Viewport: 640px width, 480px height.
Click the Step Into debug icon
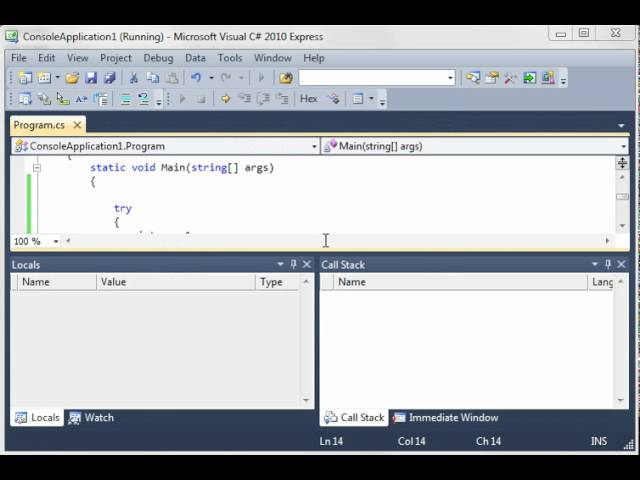click(244, 99)
